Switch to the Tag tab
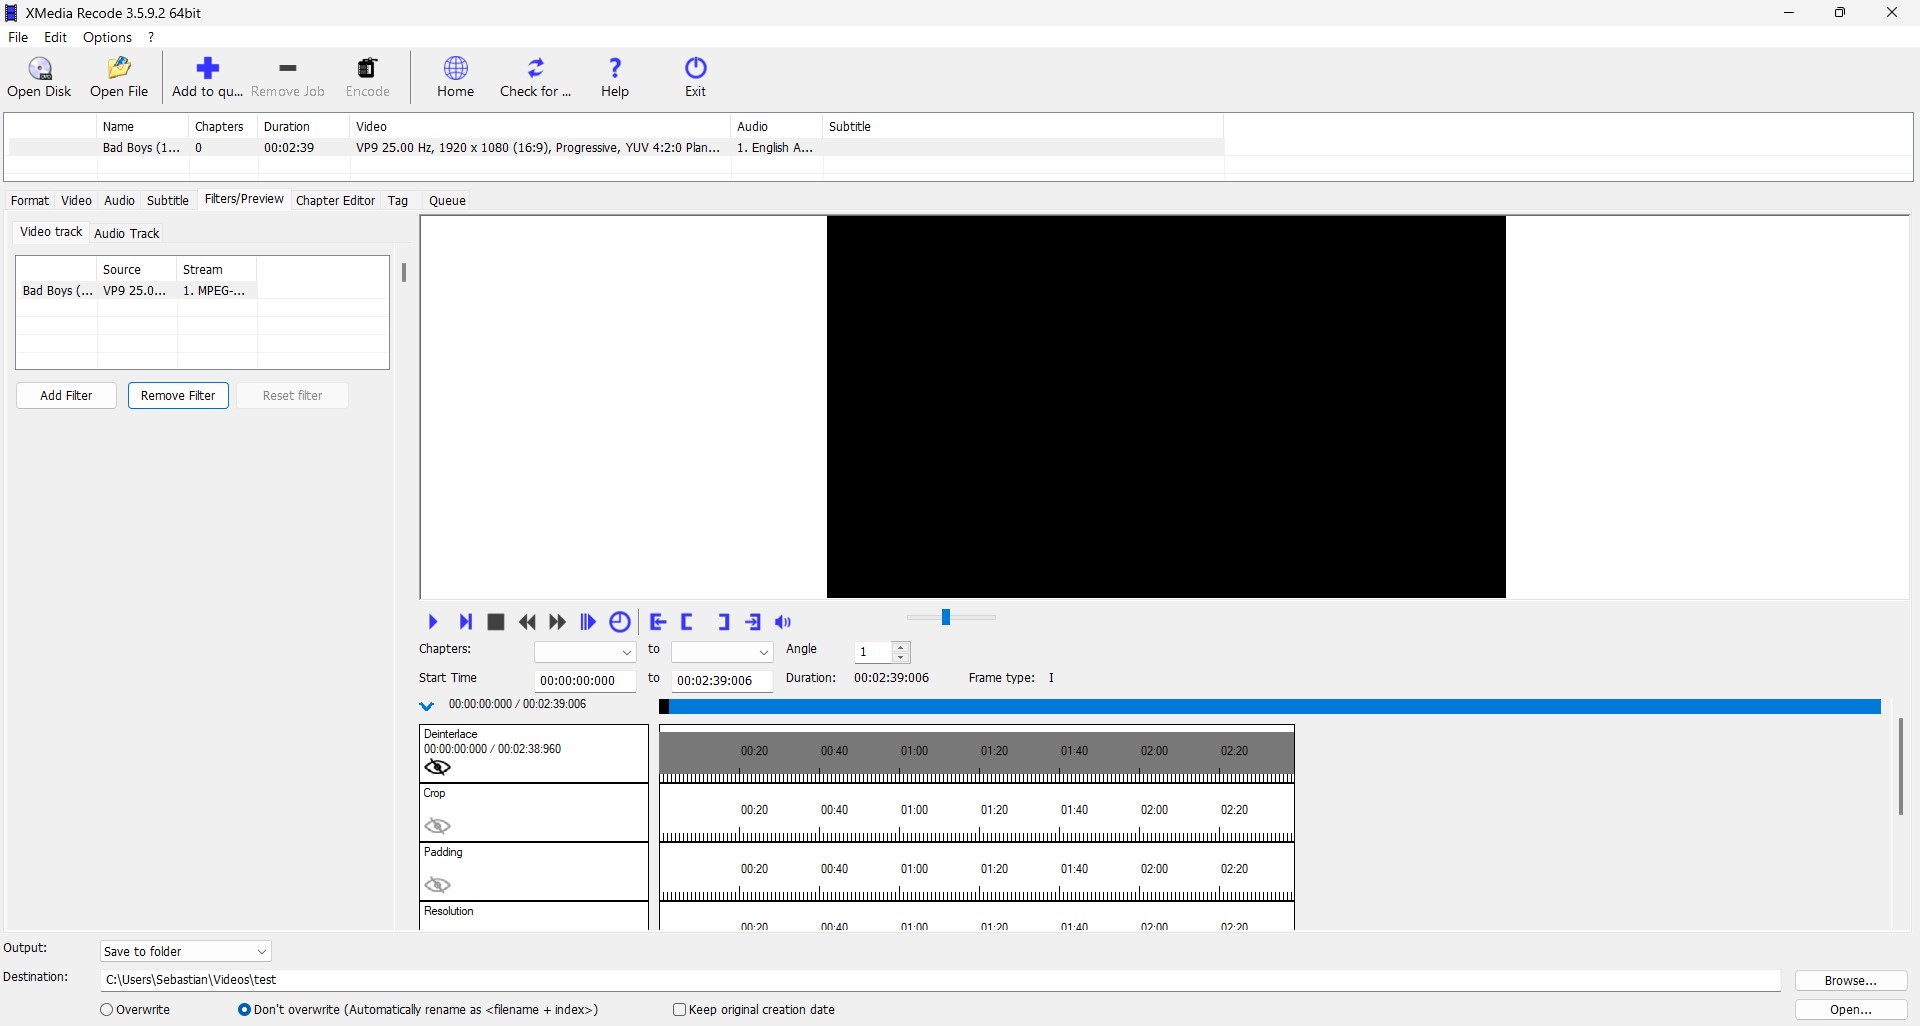 pyautogui.click(x=398, y=200)
